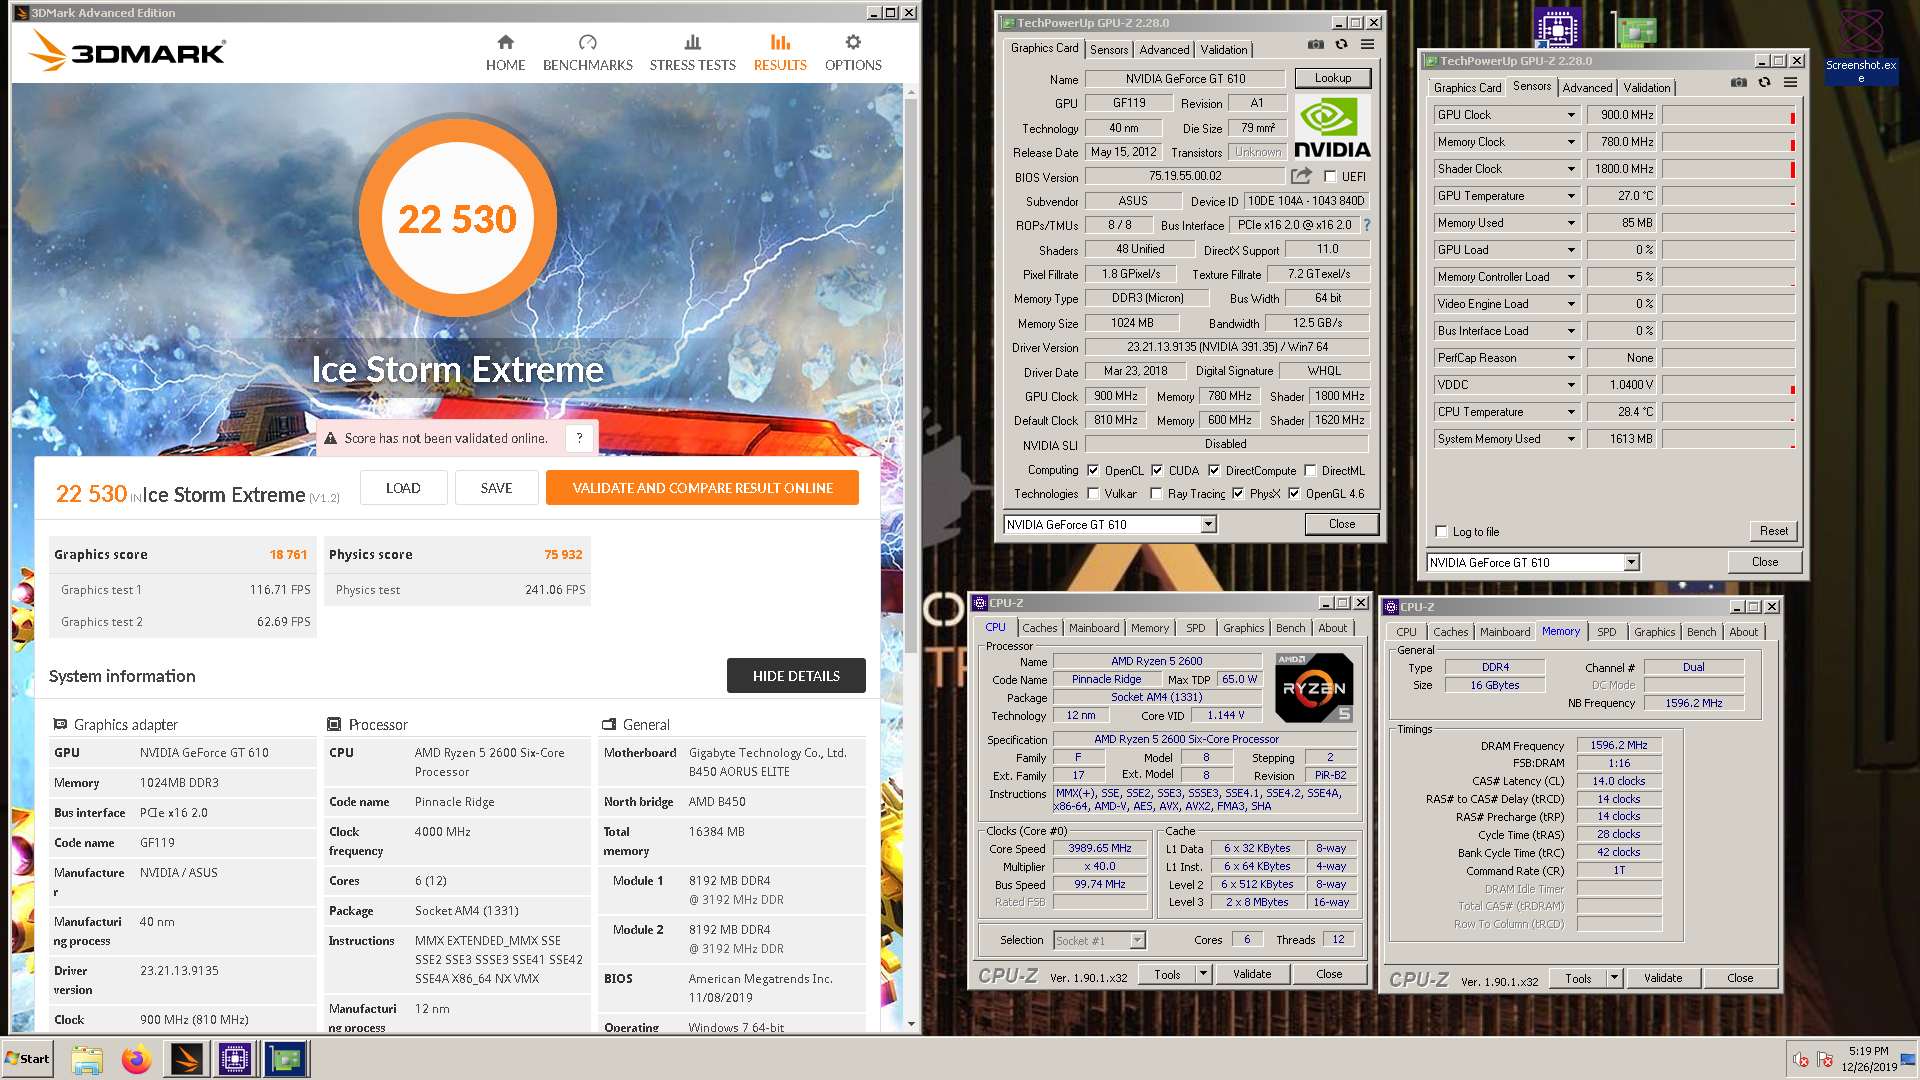Switch to the Advanced tab in the GPU-Z Graphics Card window
This screenshot has width=1920, height=1080.
click(x=1164, y=49)
